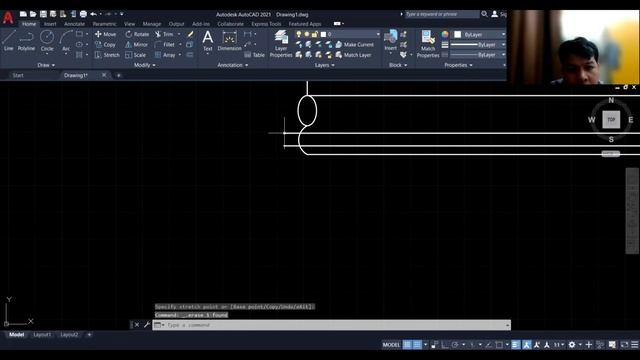
Task: Toggle annotation visibility in status bar
Action: (527, 345)
